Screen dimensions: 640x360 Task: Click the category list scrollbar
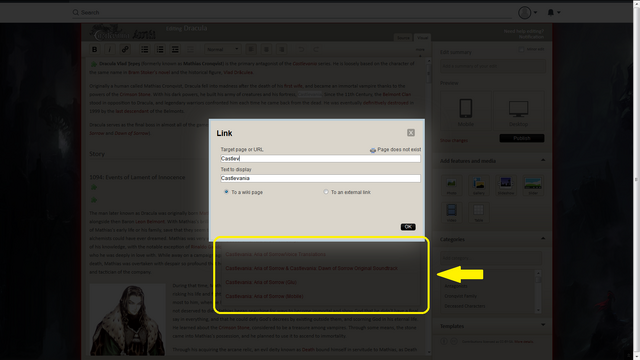tap(538, 291)
